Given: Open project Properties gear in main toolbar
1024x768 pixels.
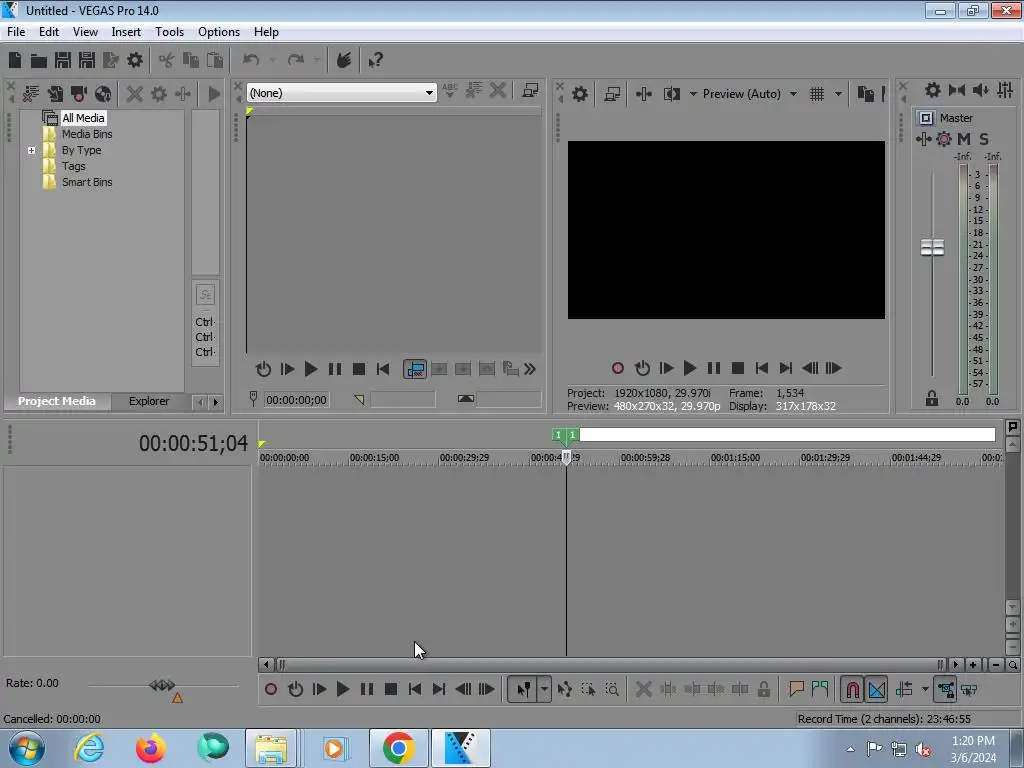Looking at the screenshot, I should [x=135, y=60].
